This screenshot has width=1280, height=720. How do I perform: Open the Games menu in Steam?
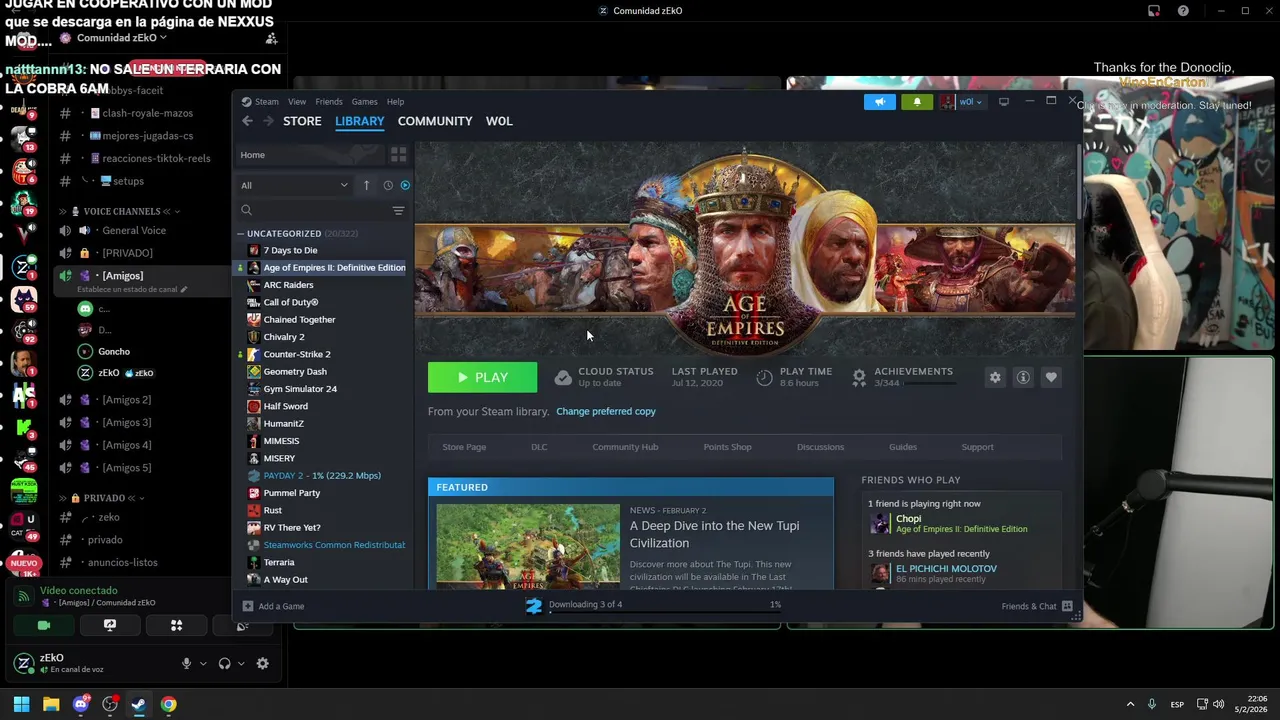[x=365, y=102]
